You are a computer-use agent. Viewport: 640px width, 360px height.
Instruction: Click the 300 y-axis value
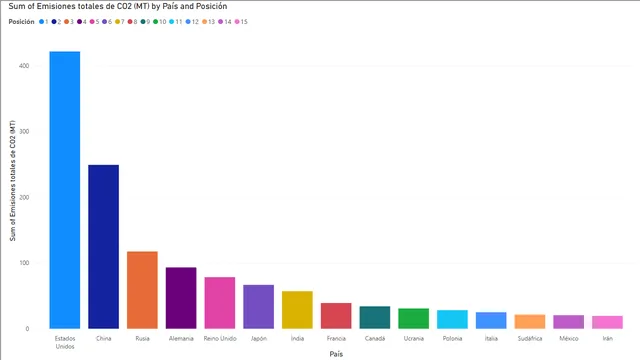[24, 131]
